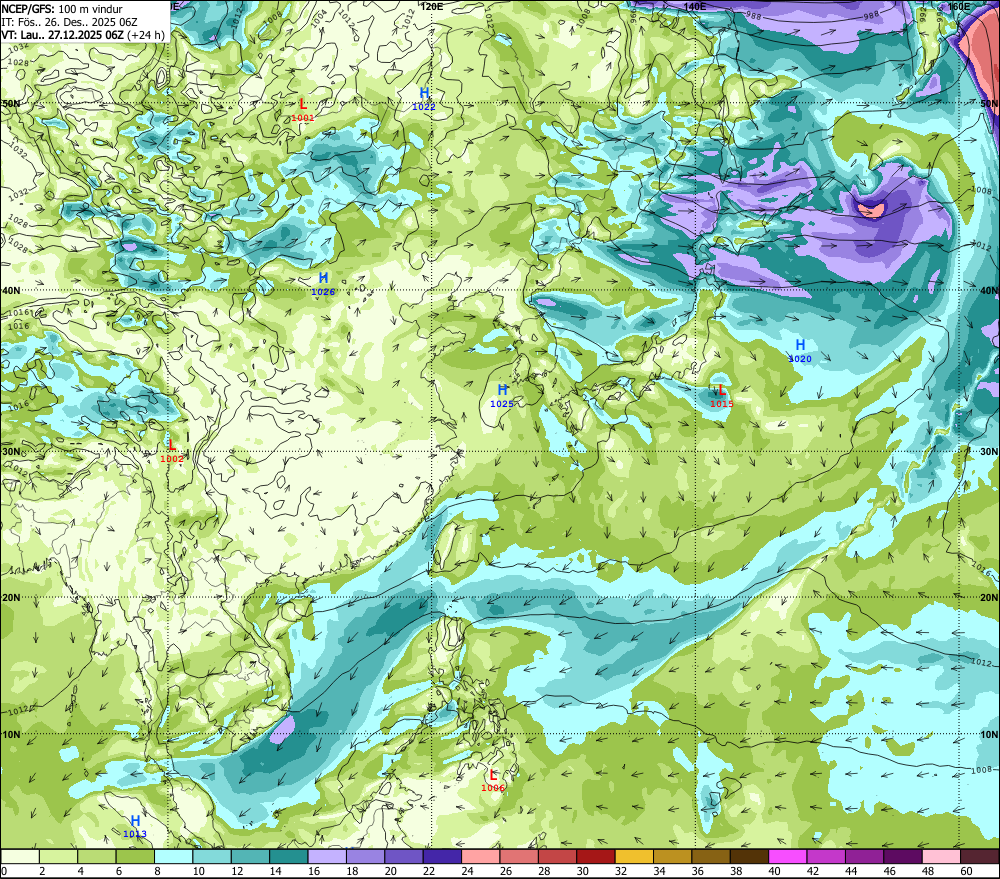This screenshot has height=879, width=1000.
Task: Click the blue H marker labeled 1013
Action: coord(135,821)
